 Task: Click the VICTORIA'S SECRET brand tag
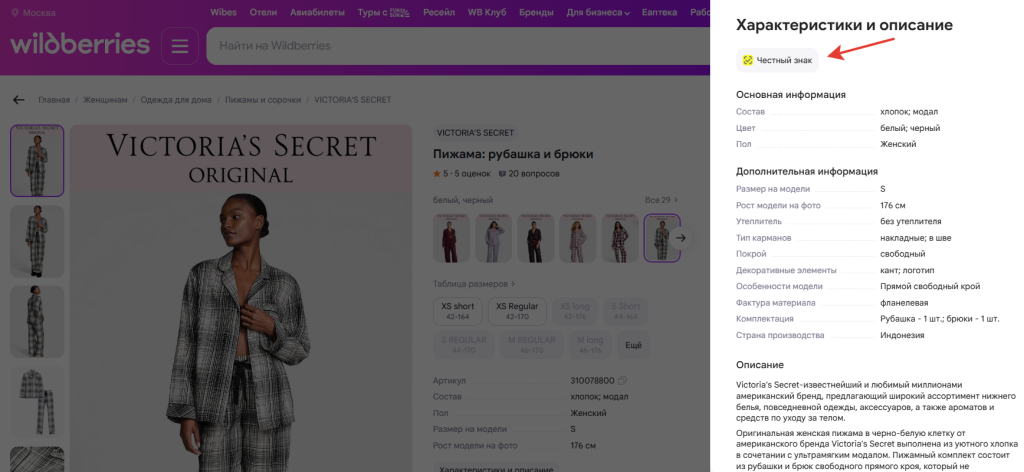click(475, 133)
